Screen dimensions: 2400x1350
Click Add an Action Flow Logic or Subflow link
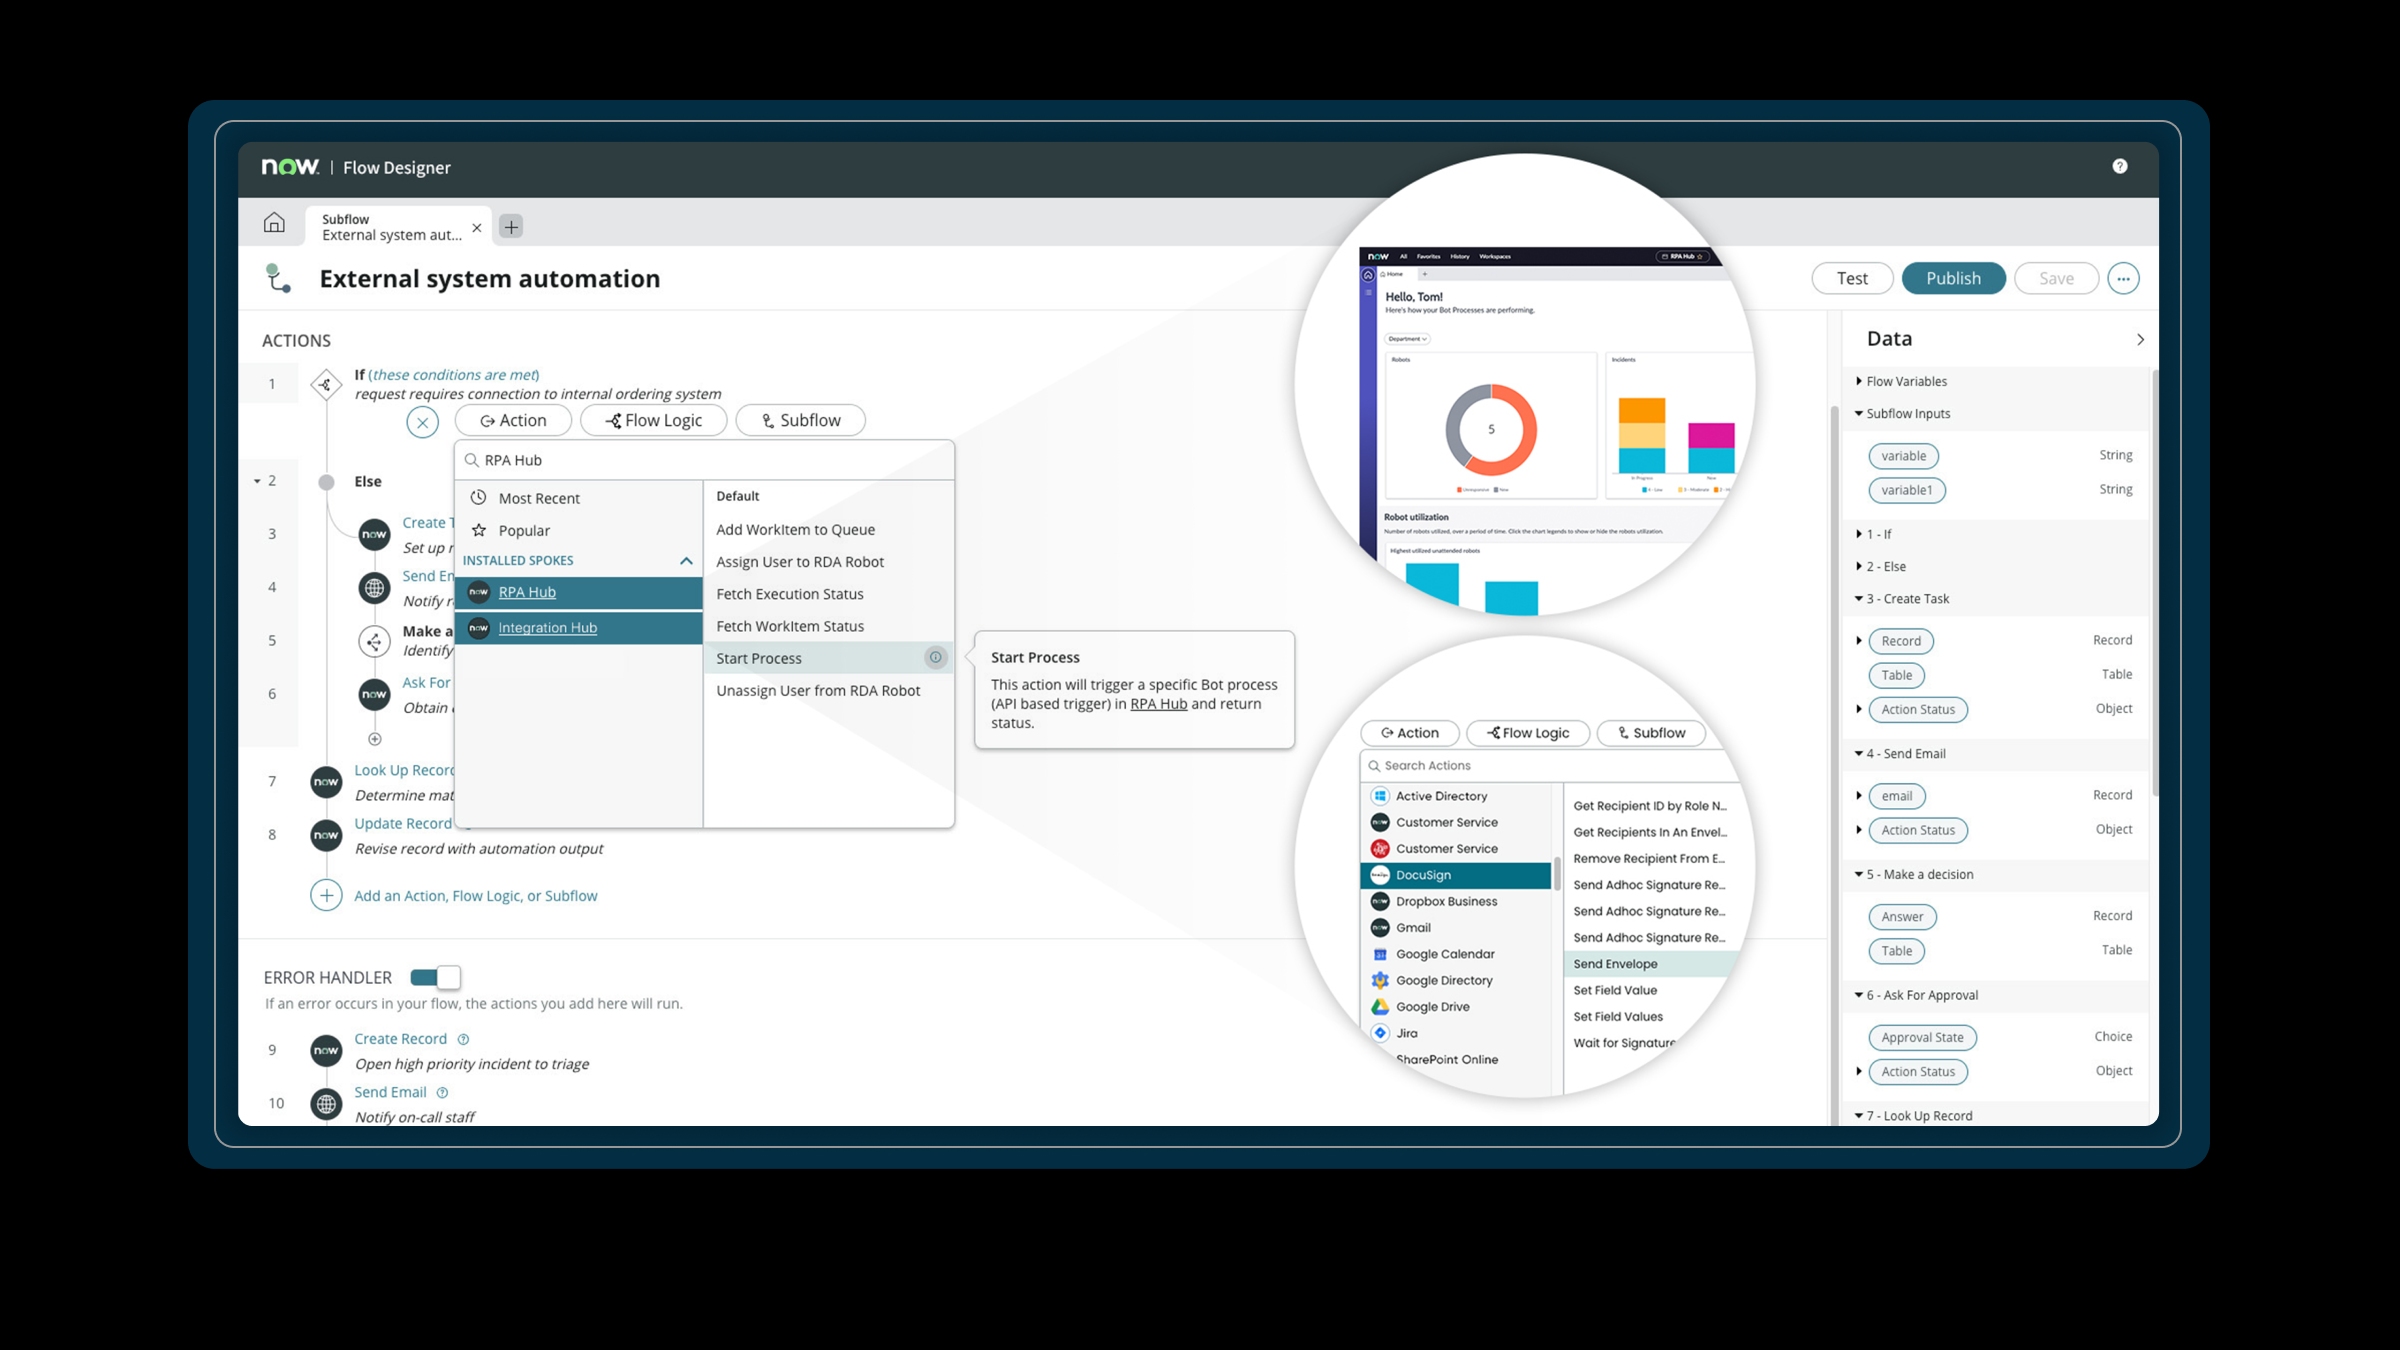[476, 895]
